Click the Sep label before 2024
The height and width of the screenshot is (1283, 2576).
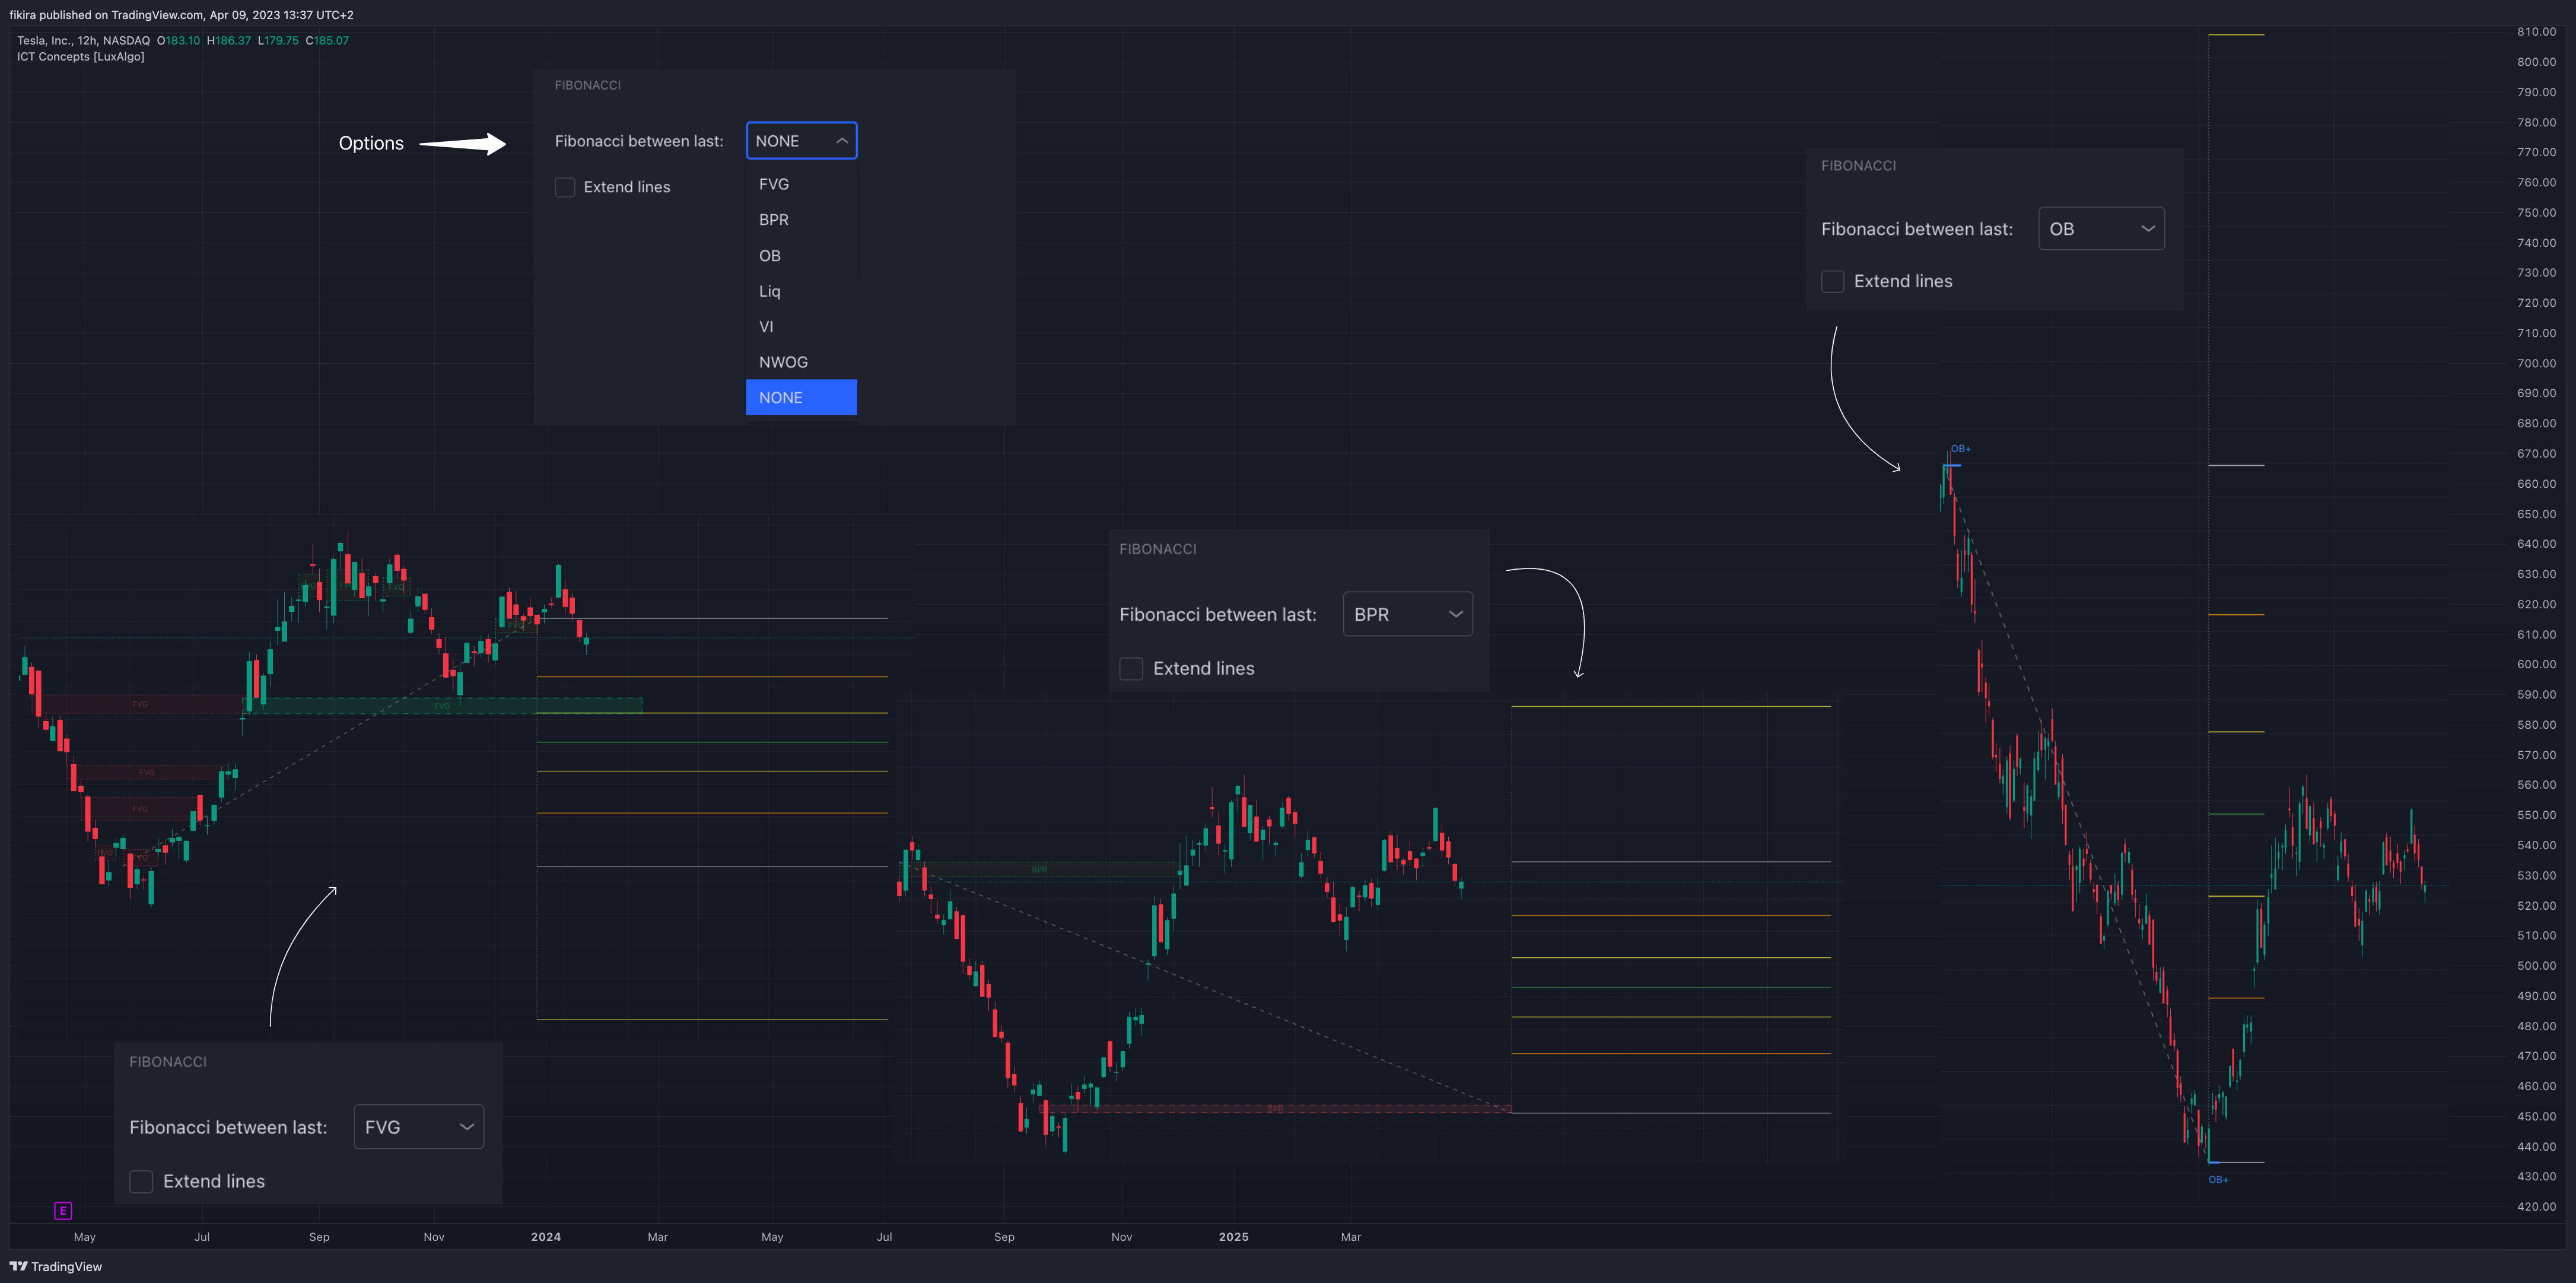click(319, 1237)
